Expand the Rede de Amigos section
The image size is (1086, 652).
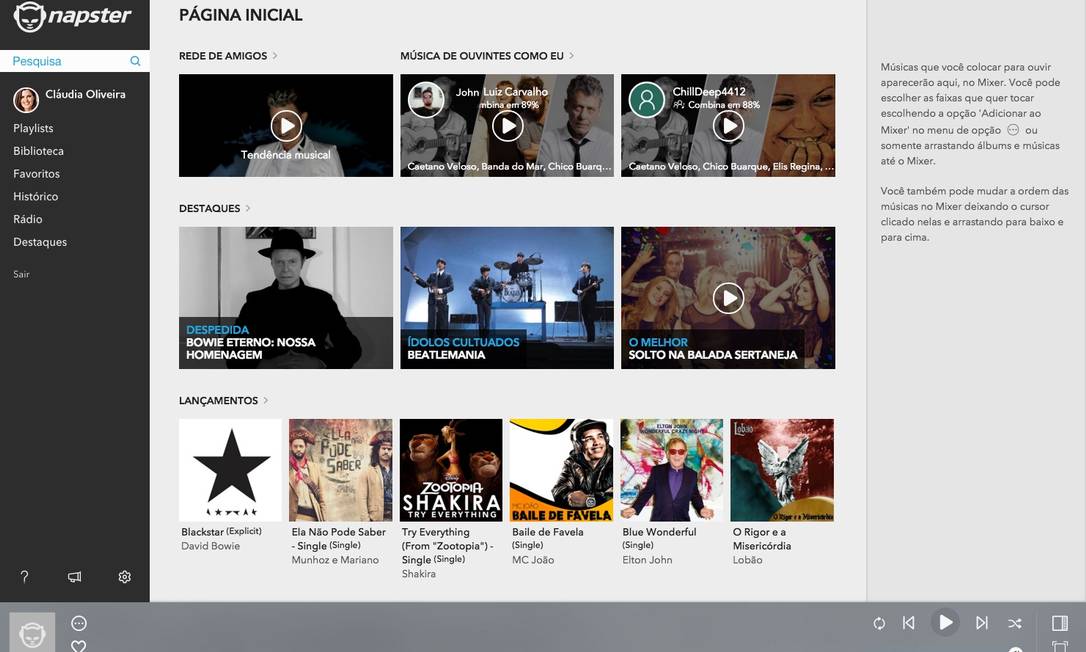click(x=275, y=56)
